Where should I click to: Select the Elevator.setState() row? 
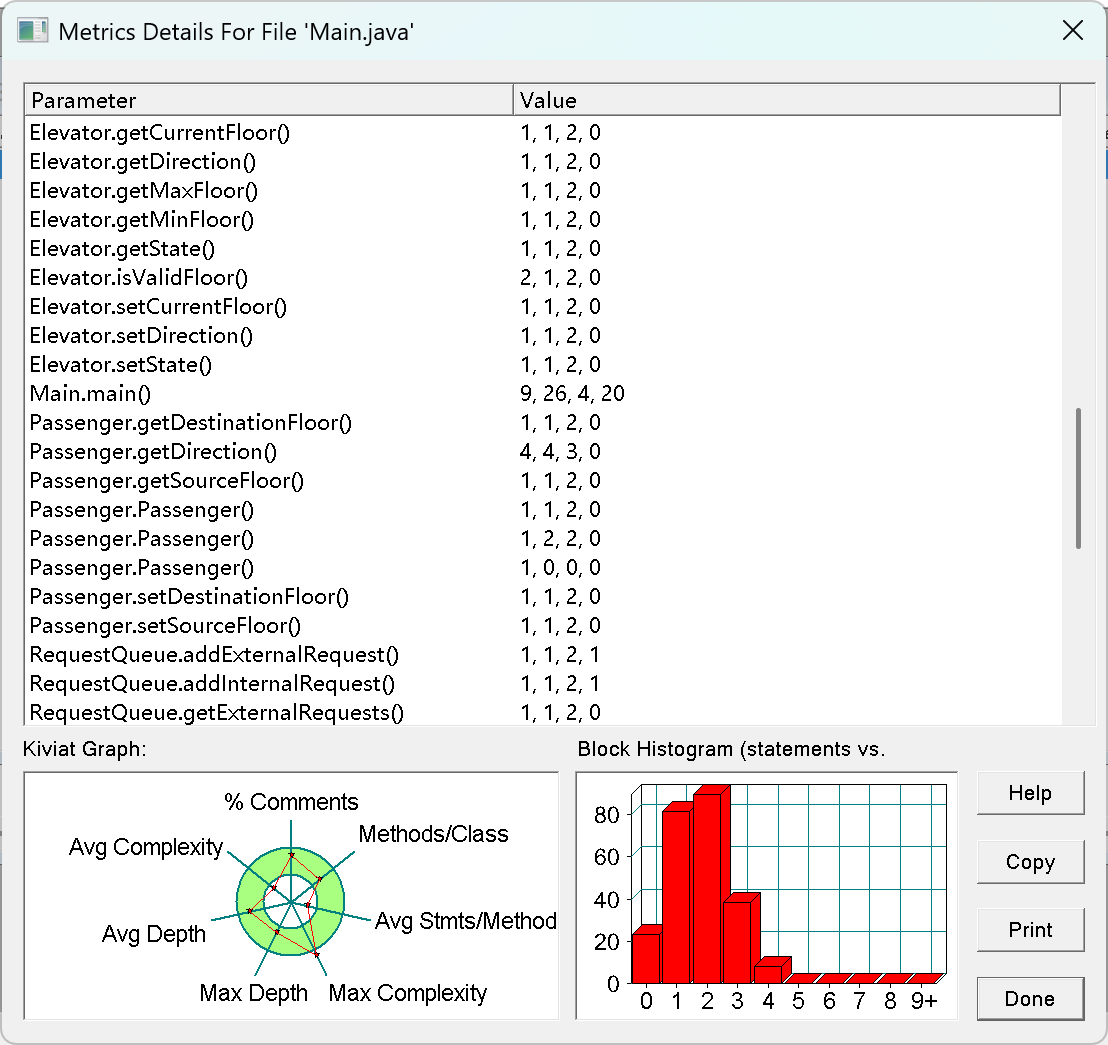pos(543,365)
